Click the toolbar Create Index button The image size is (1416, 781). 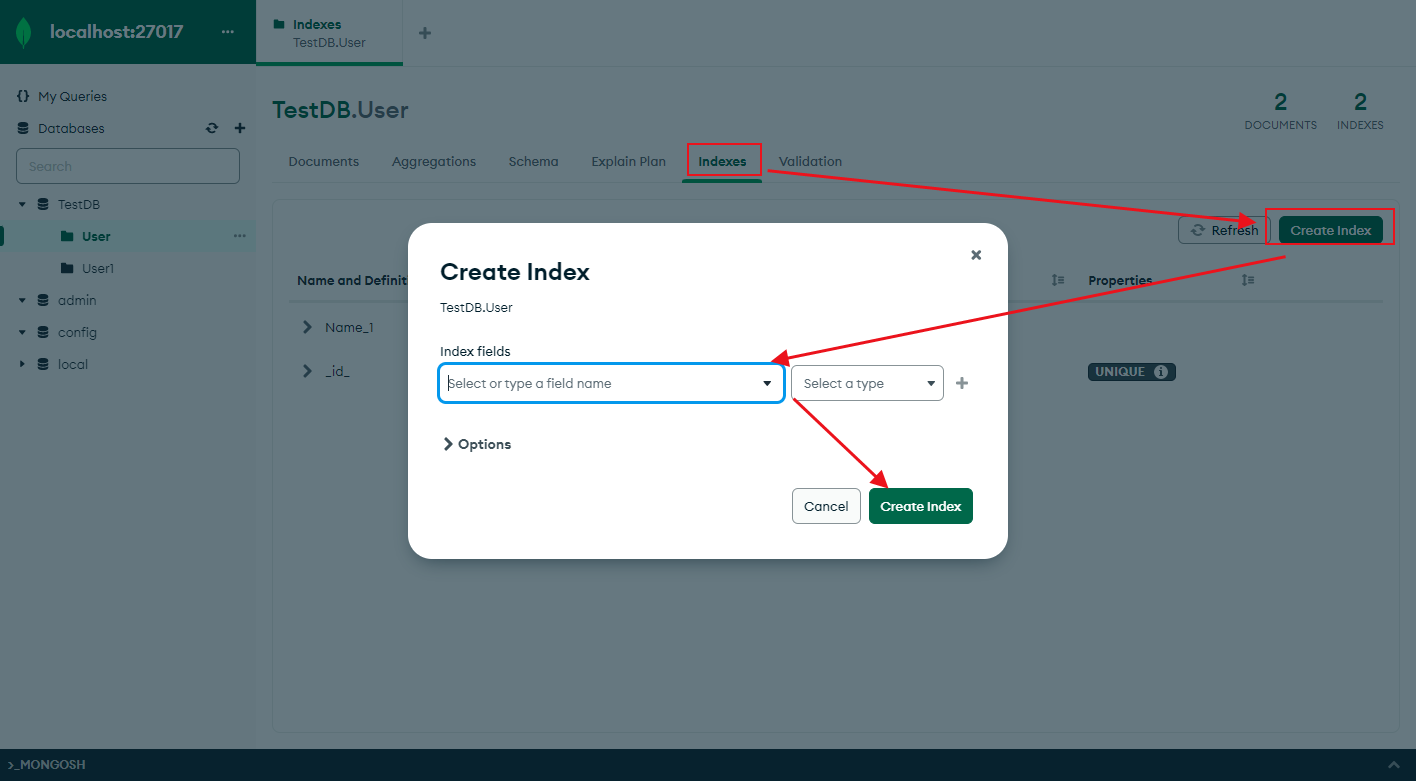point(1330,230)
